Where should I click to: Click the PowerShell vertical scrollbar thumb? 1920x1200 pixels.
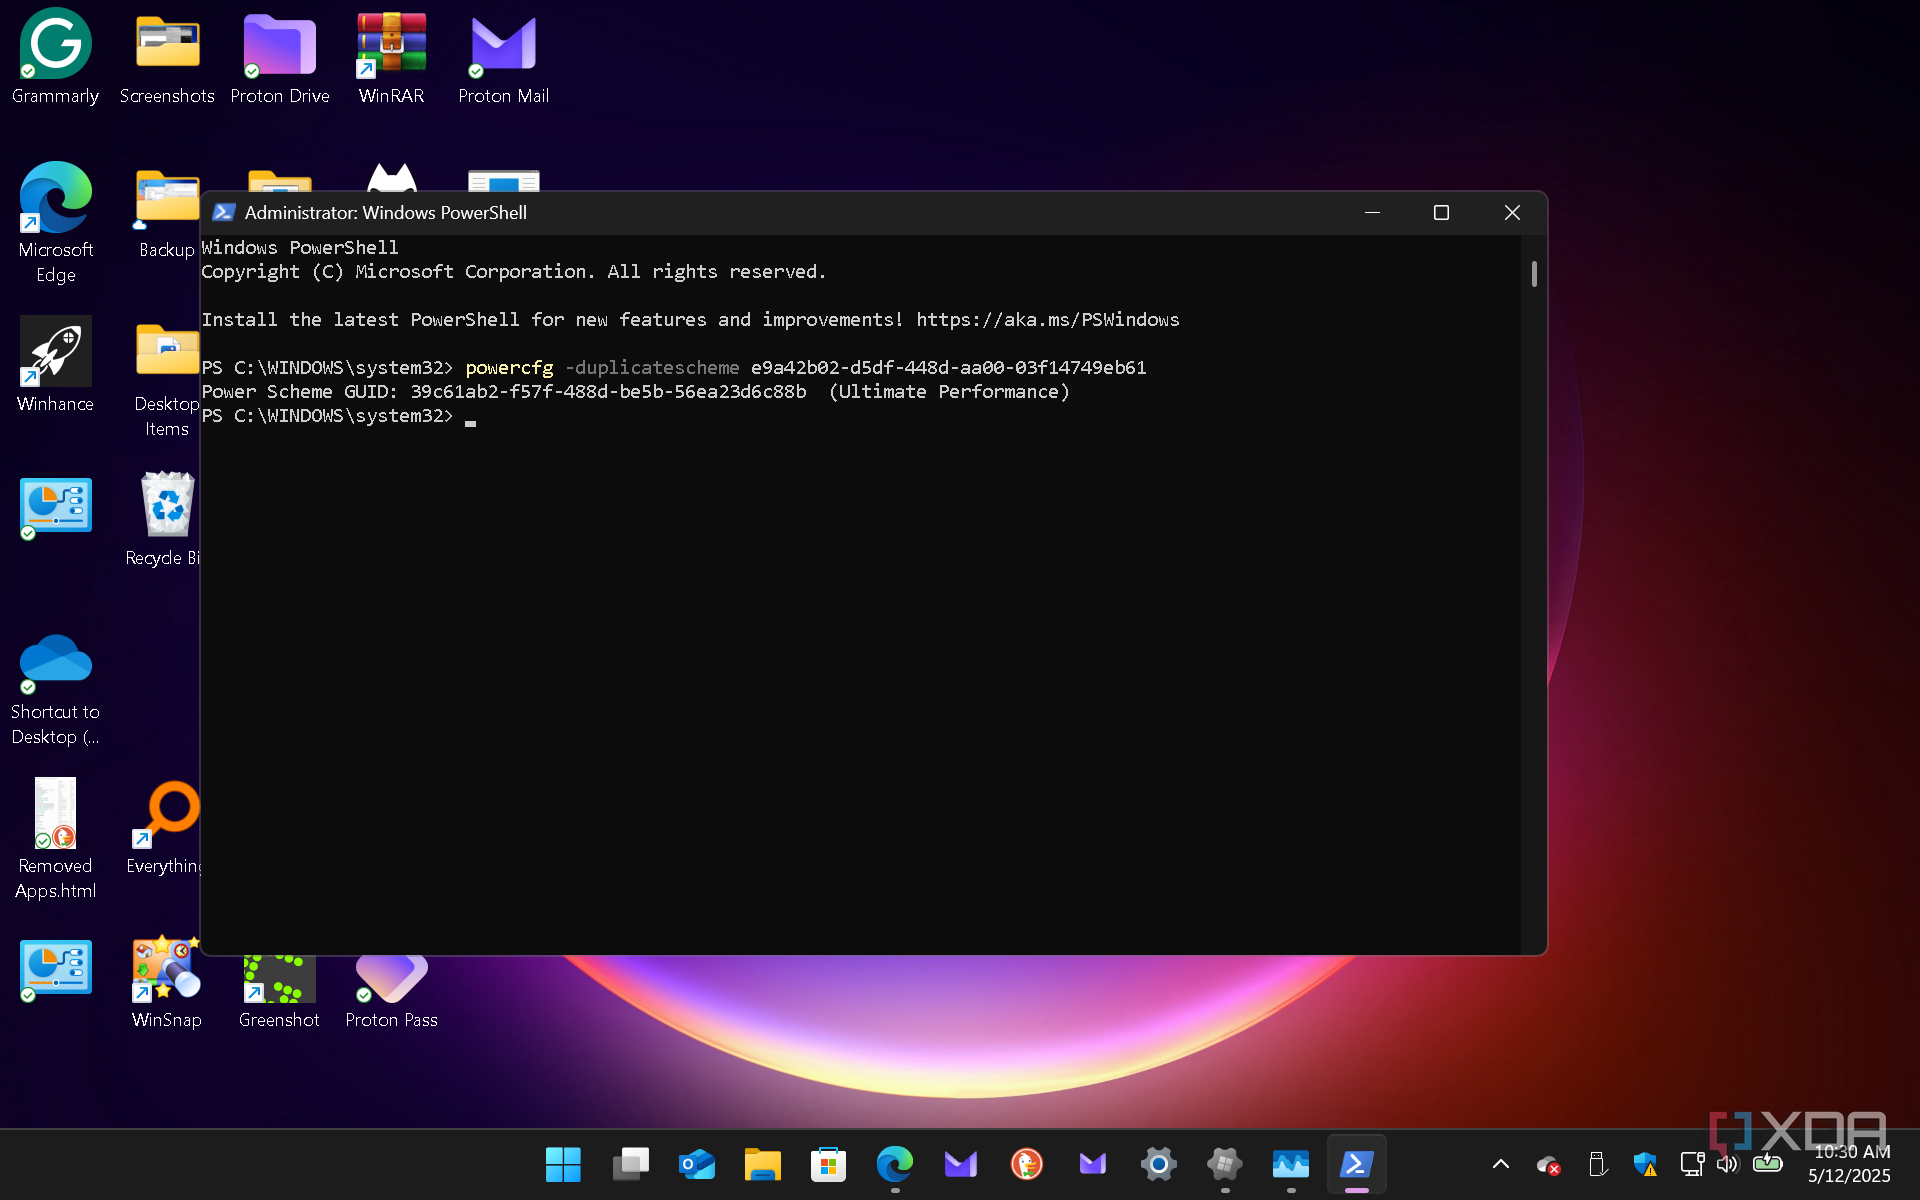(1534, 274)
